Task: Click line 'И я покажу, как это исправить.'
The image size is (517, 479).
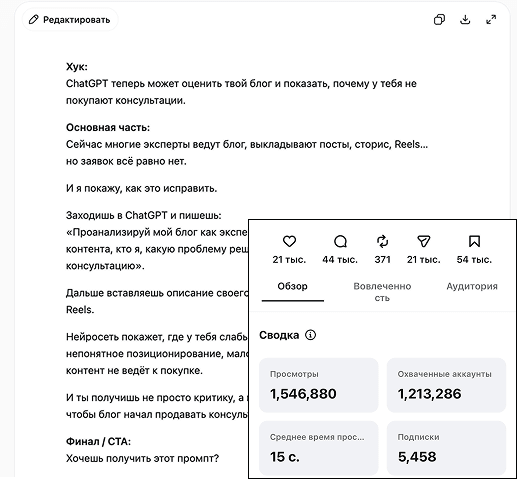Action: (x=142, y=188)
